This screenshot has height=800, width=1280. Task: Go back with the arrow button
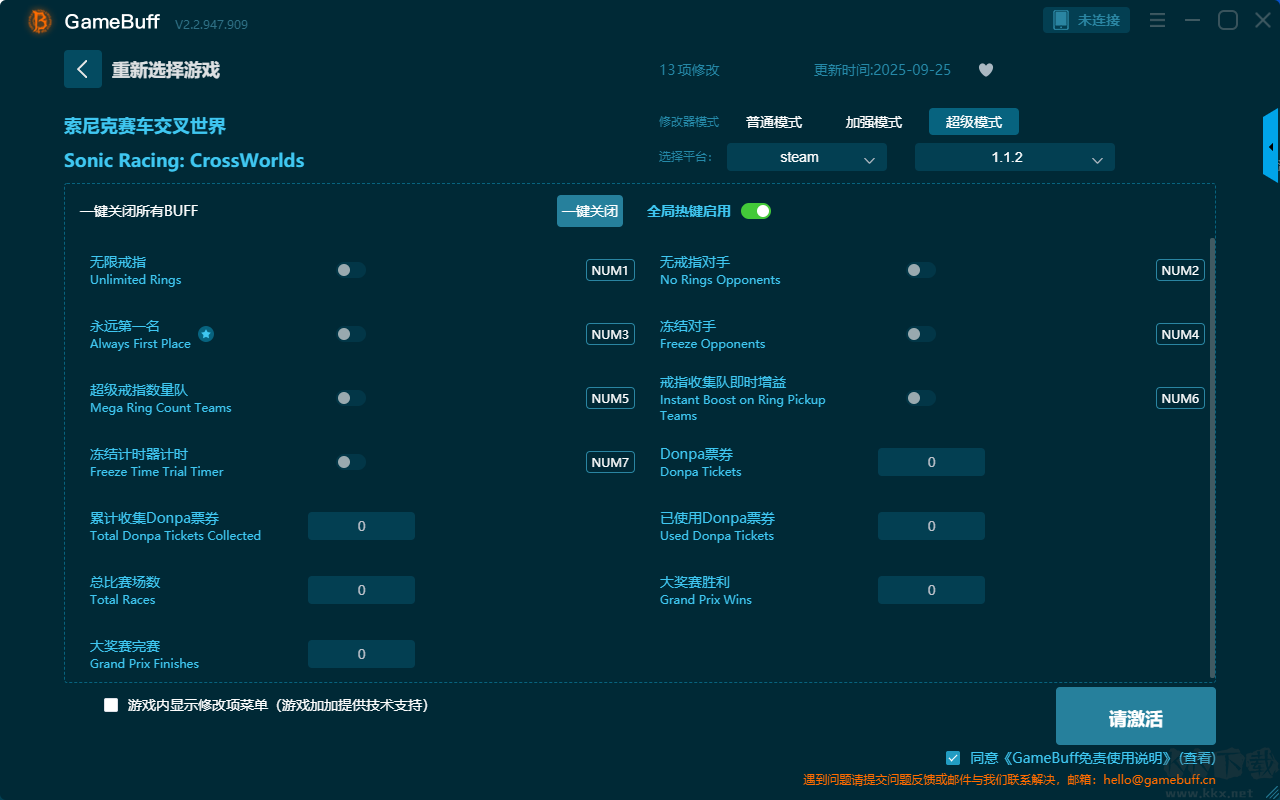tap(83, 69)
